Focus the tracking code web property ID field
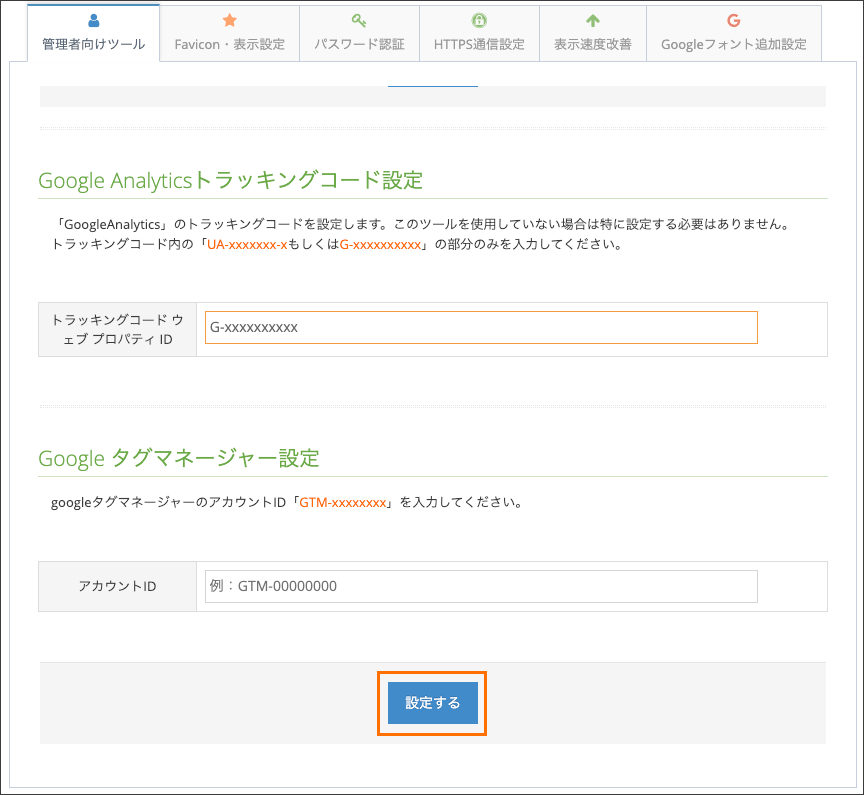 (x=481, y=327)
